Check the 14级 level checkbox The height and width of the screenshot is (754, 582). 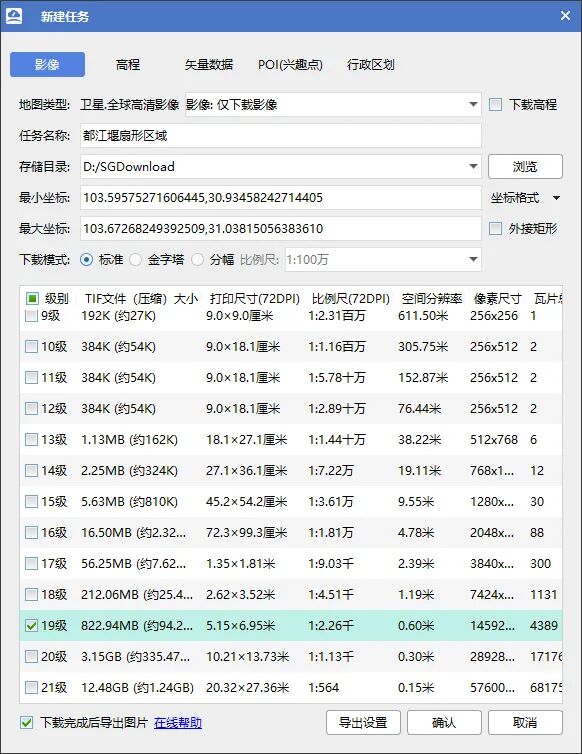point(31,470)
